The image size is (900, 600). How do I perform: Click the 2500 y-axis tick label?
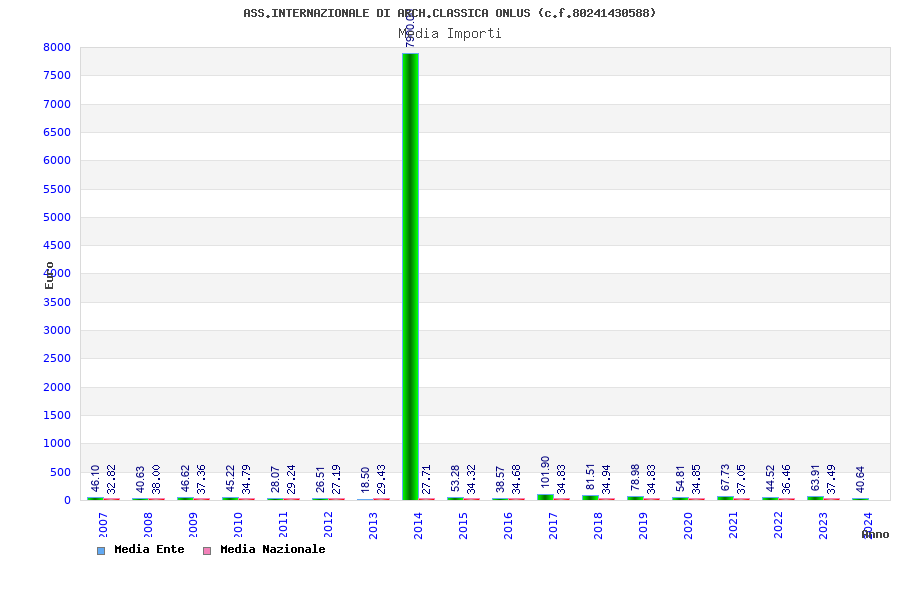57,358
